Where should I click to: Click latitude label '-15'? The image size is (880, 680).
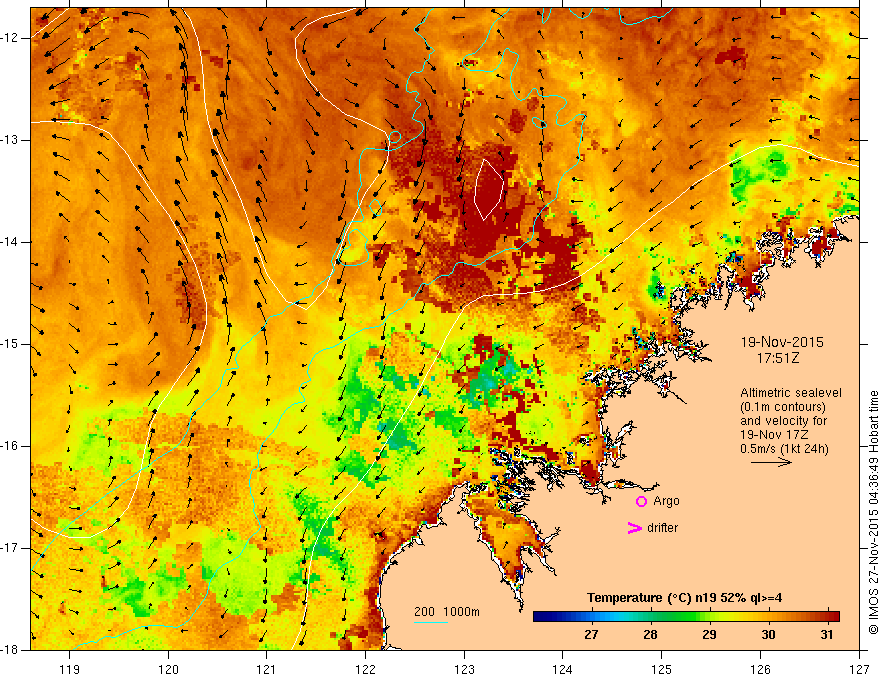[x=11, y=344]
